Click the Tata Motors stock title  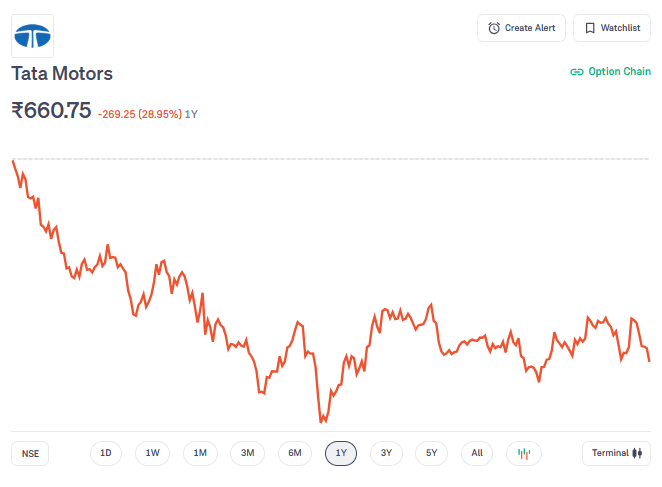click(x=62, y=74)
